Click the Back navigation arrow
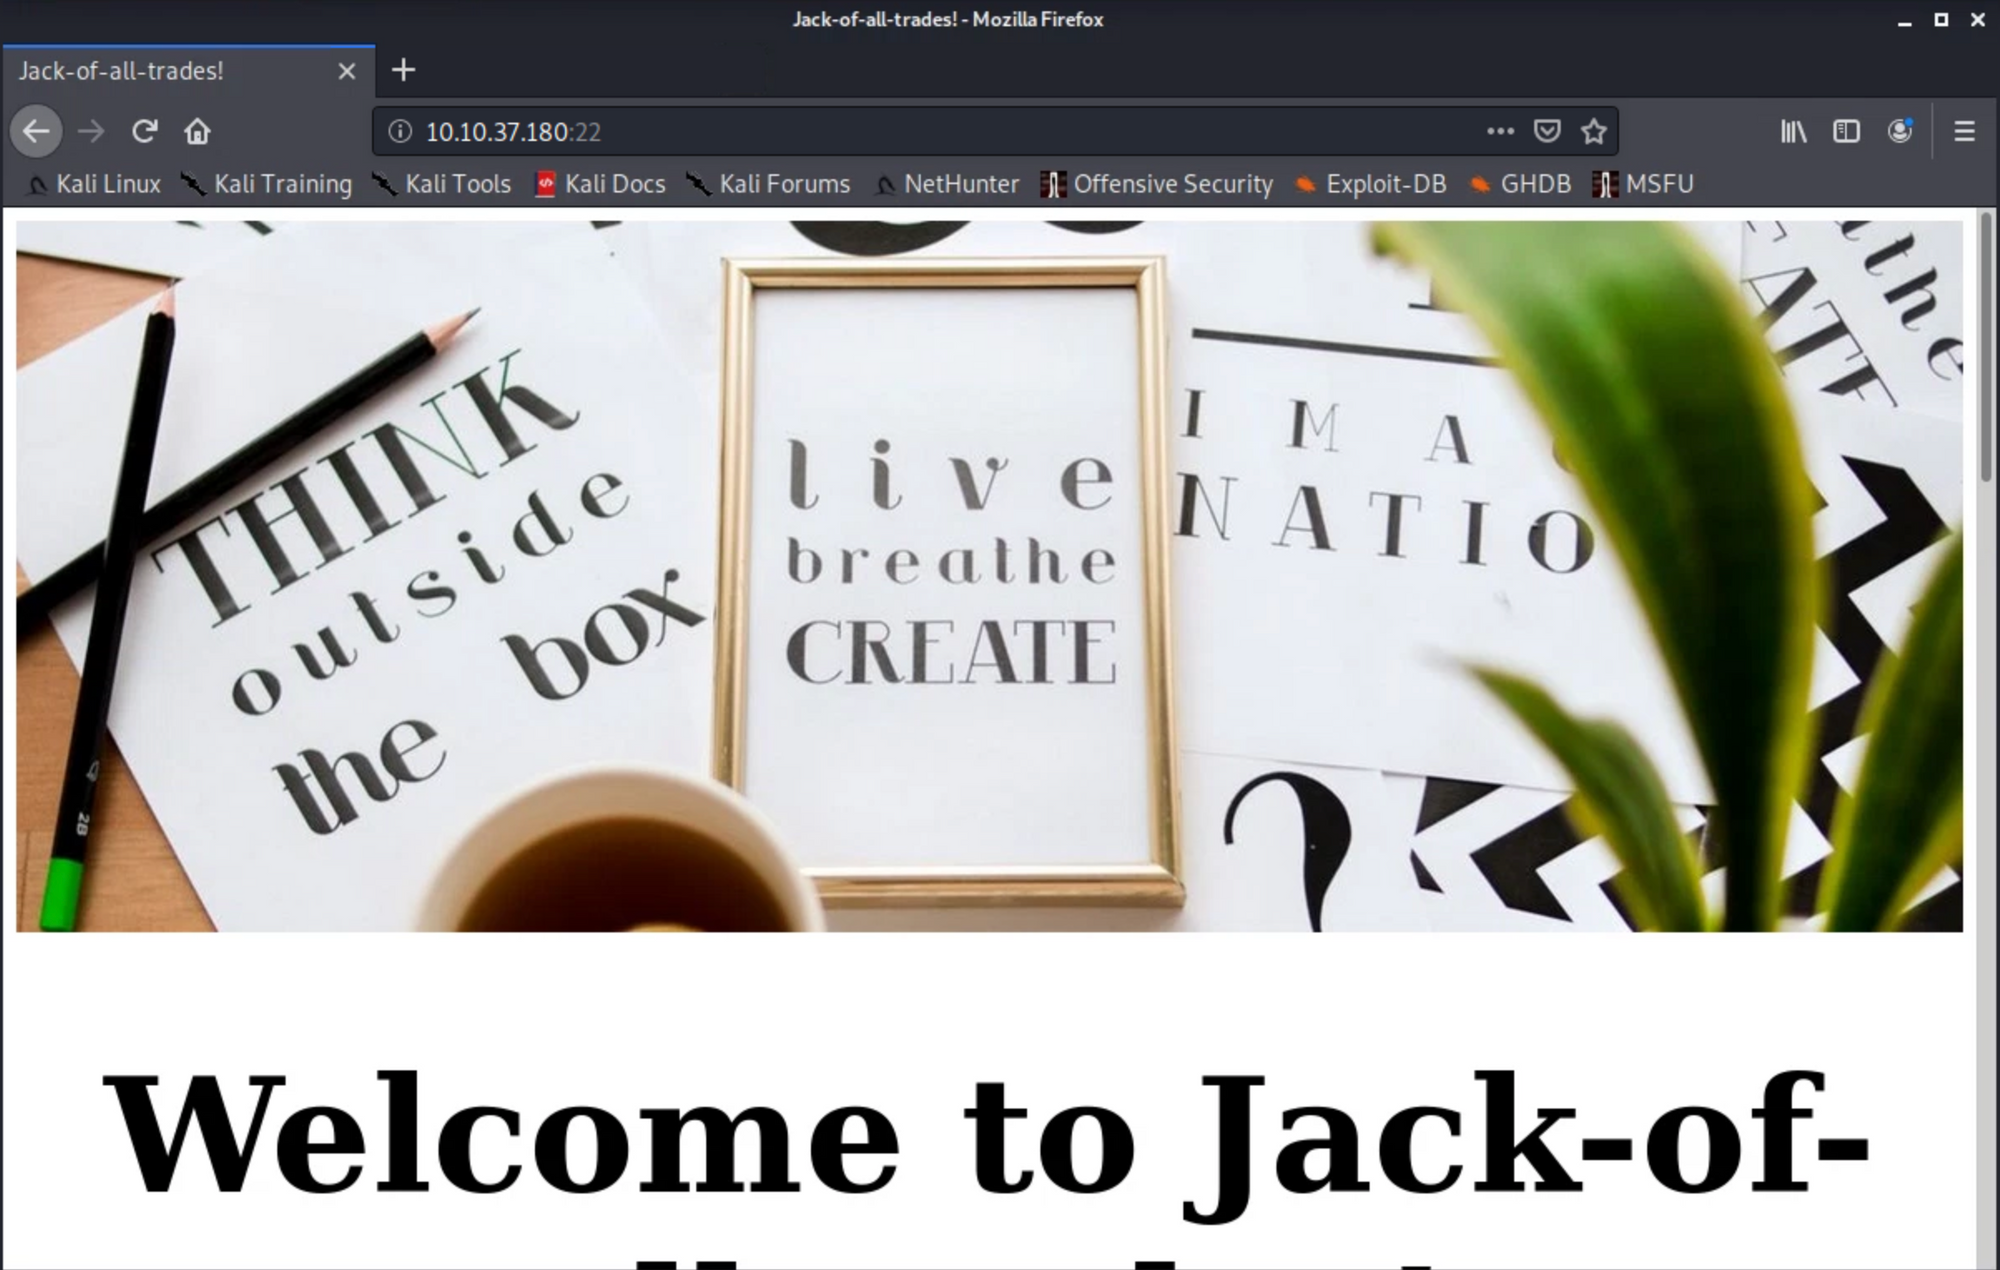 point(36,131)
